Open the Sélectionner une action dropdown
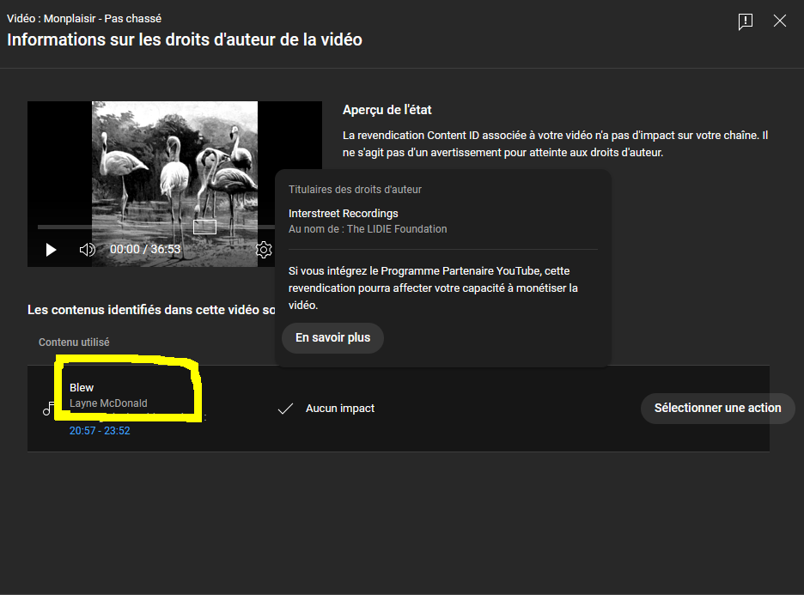 pyautogui.click(x=717, y=408)
